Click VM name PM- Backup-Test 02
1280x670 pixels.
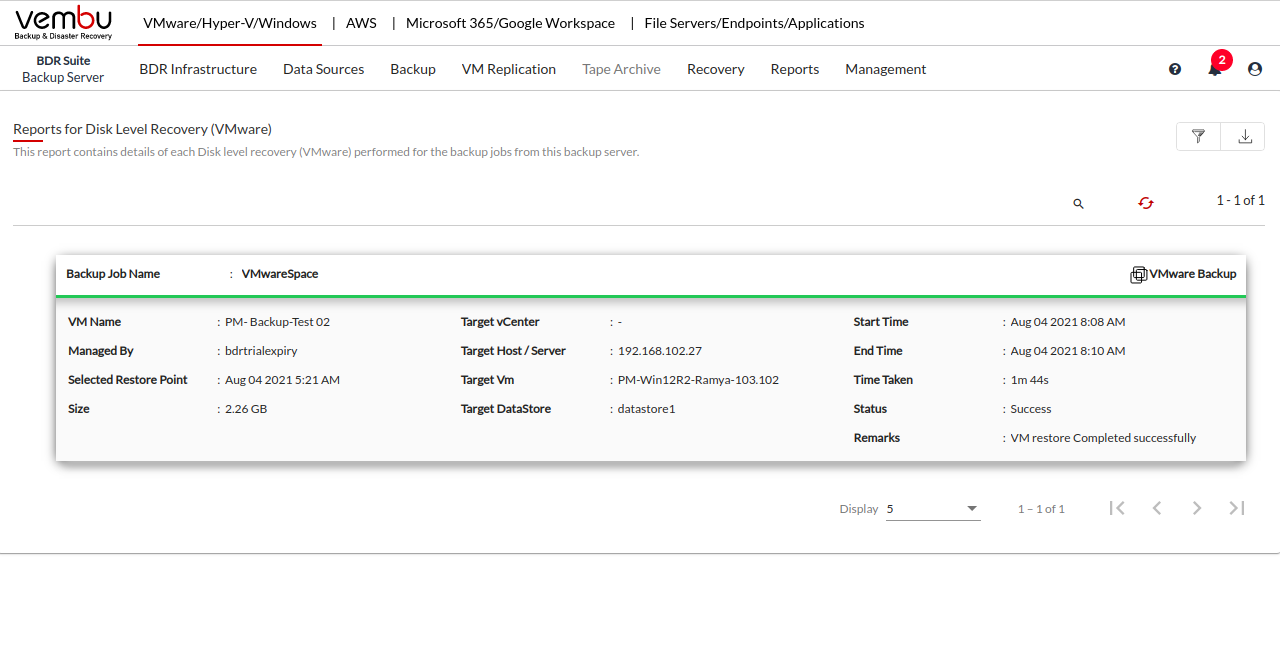pos(277,322)
